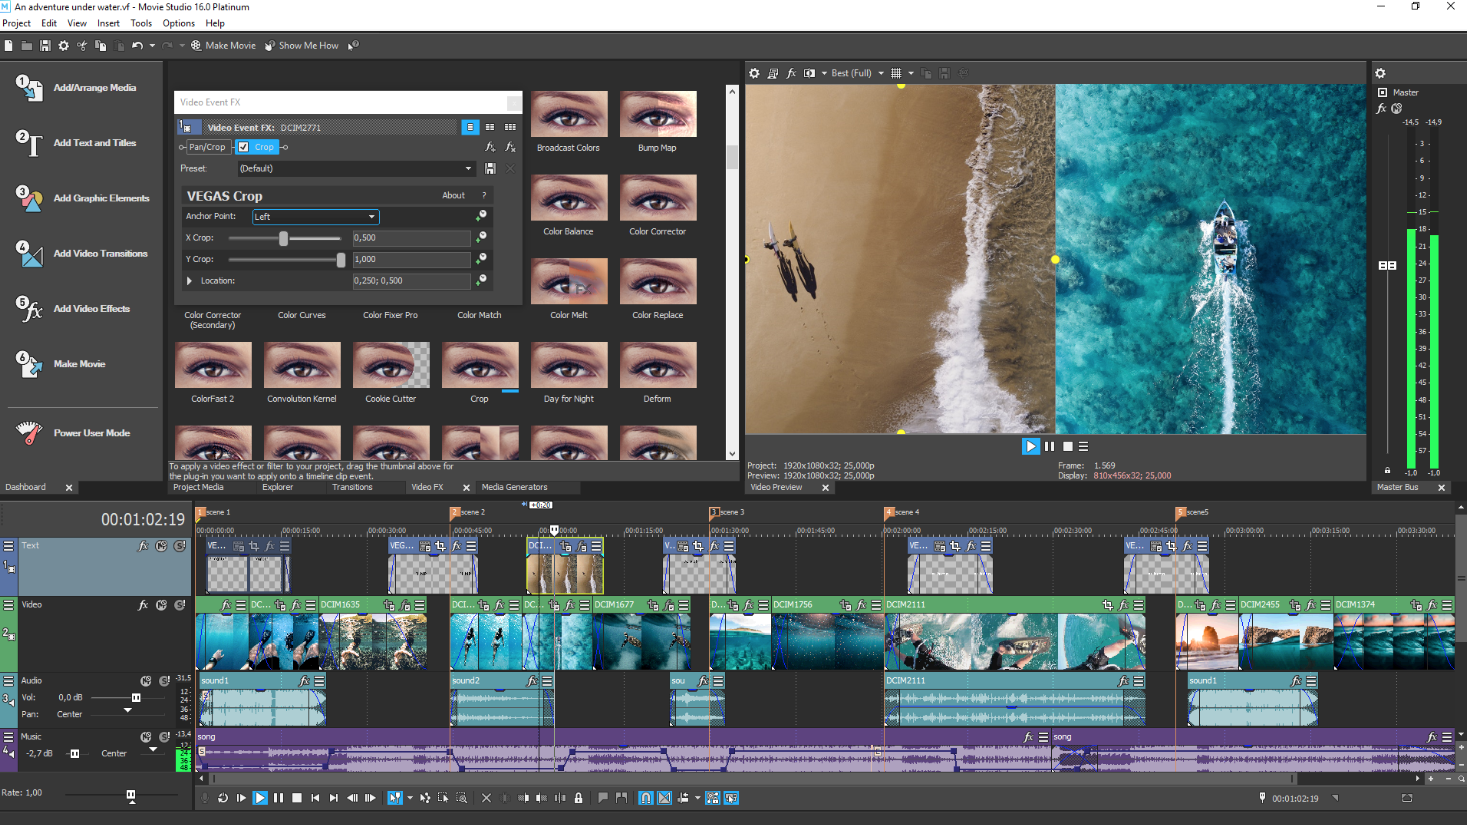The image size is (1467, 825).
Task: Save the preset with the disk icon beside Preset
Action: (490, 169)
